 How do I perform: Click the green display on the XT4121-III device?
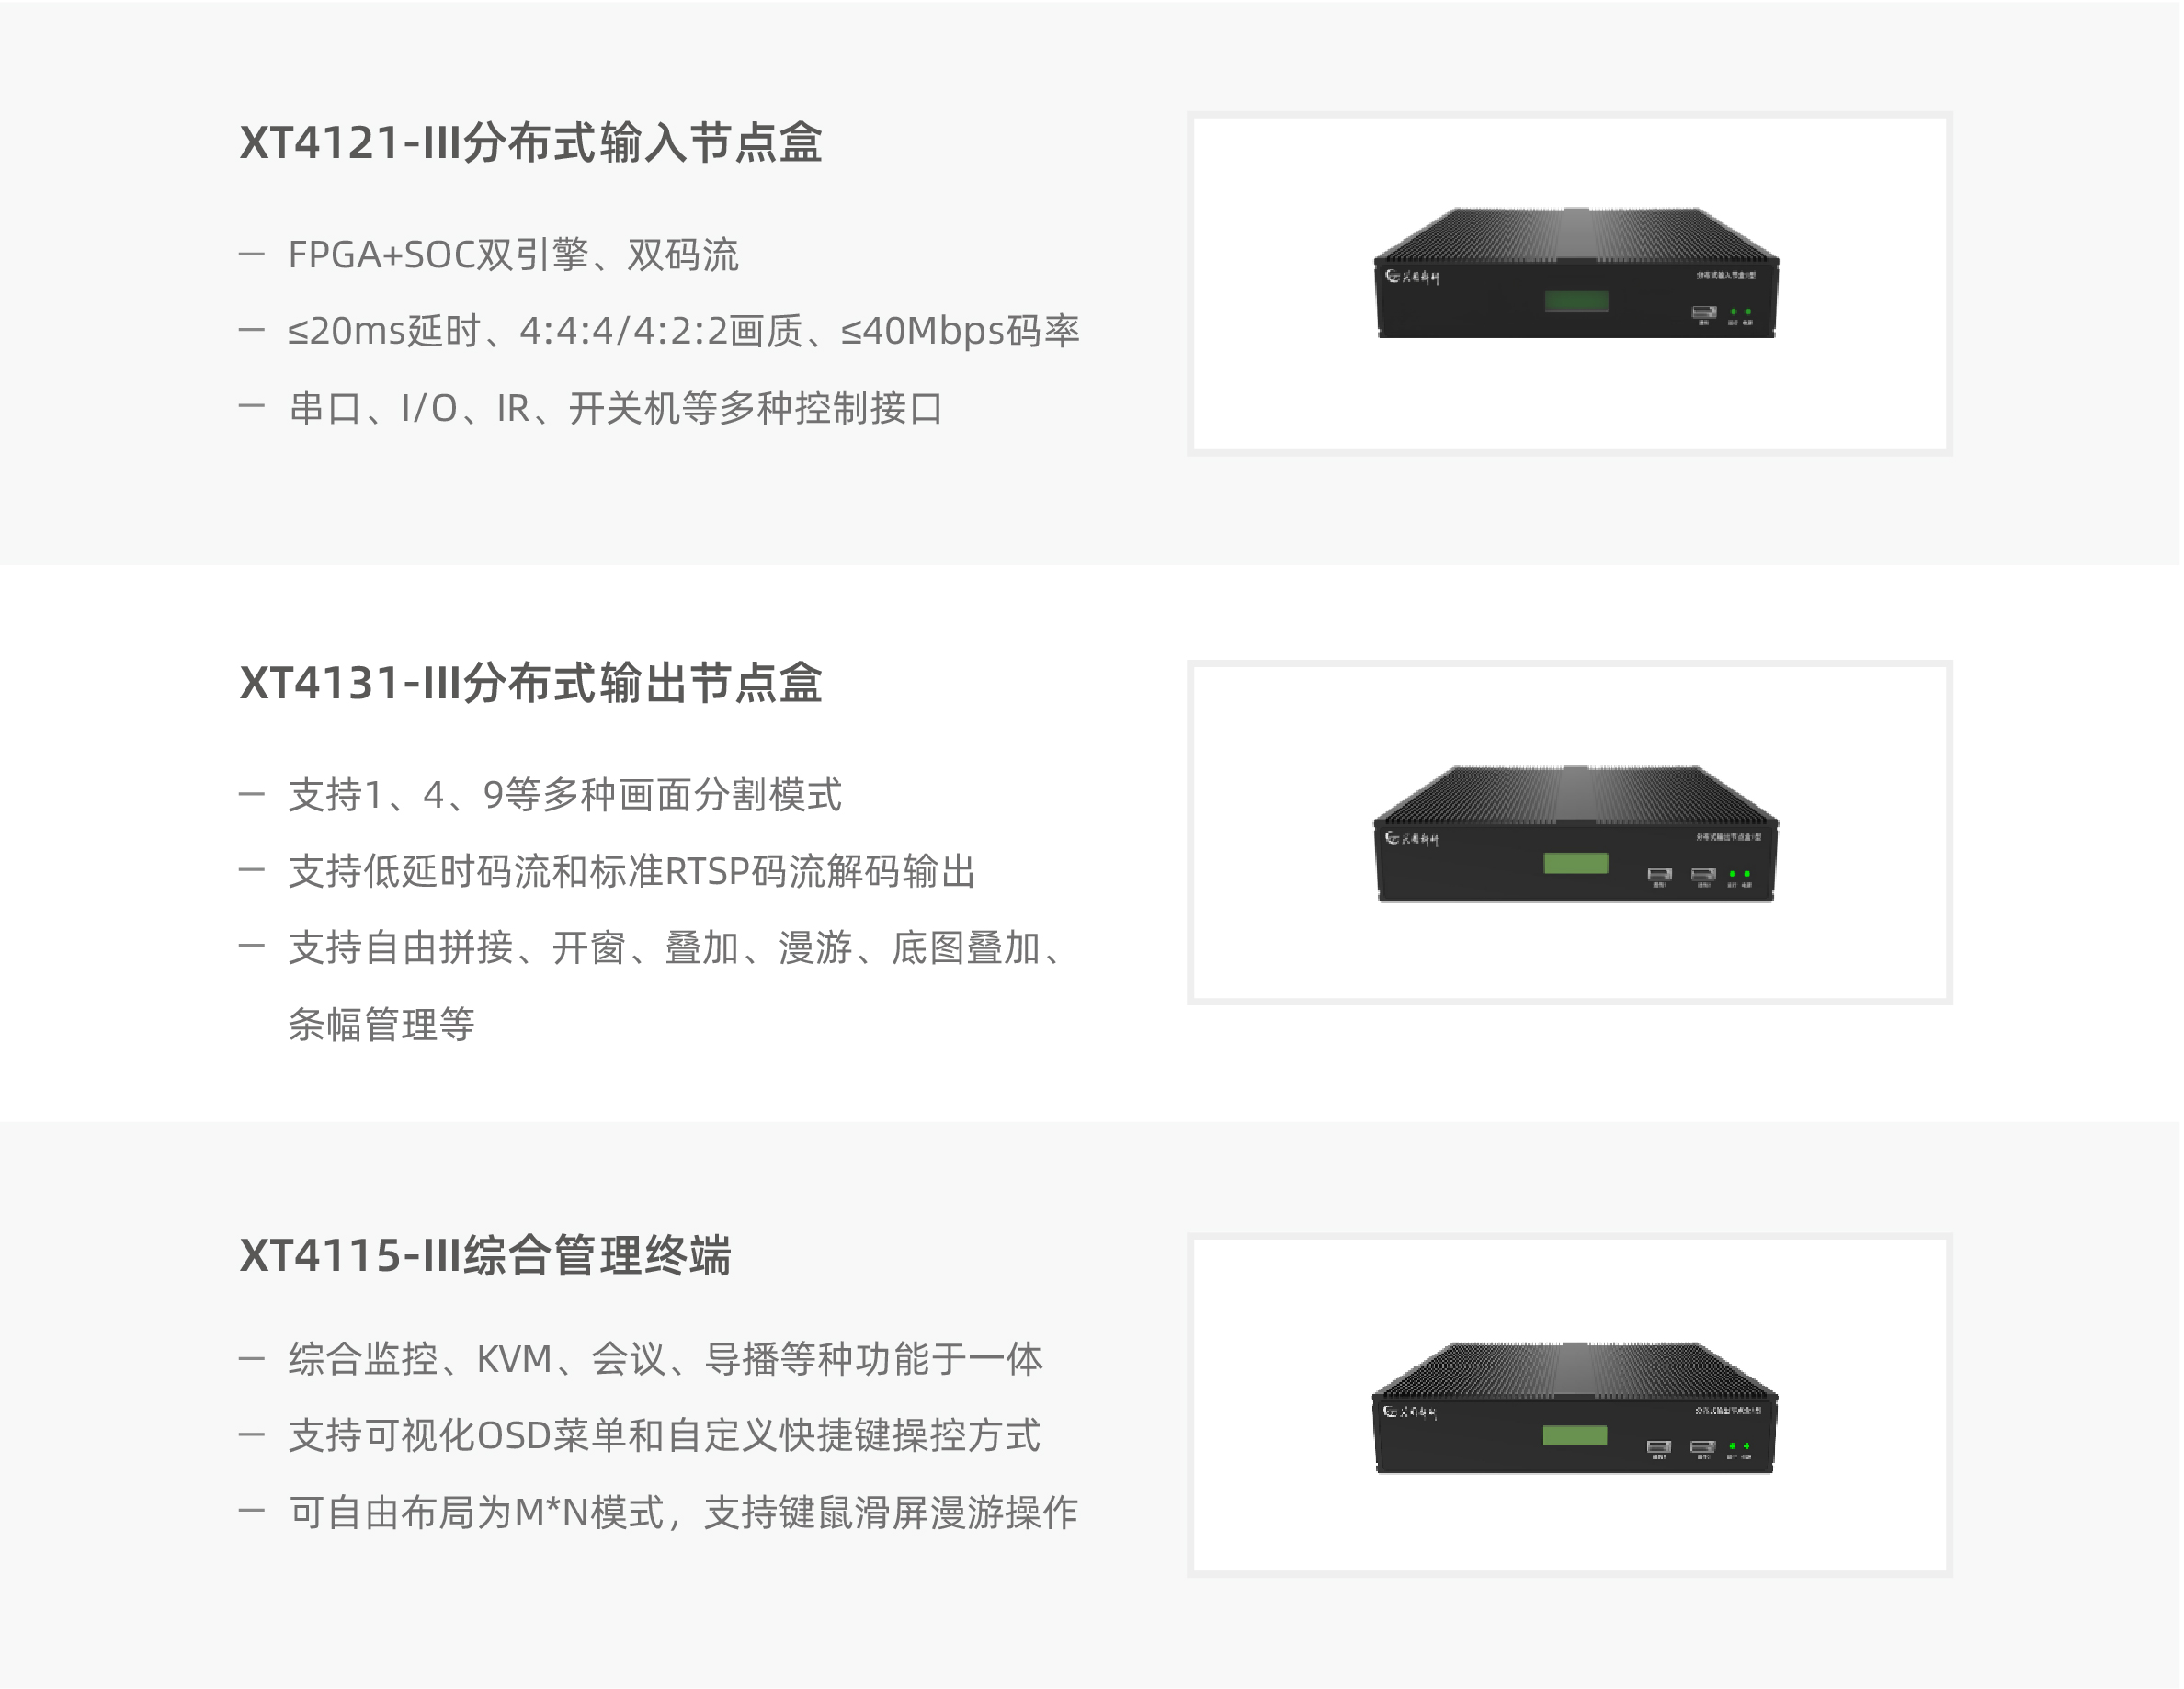(x=1576, y=301)
